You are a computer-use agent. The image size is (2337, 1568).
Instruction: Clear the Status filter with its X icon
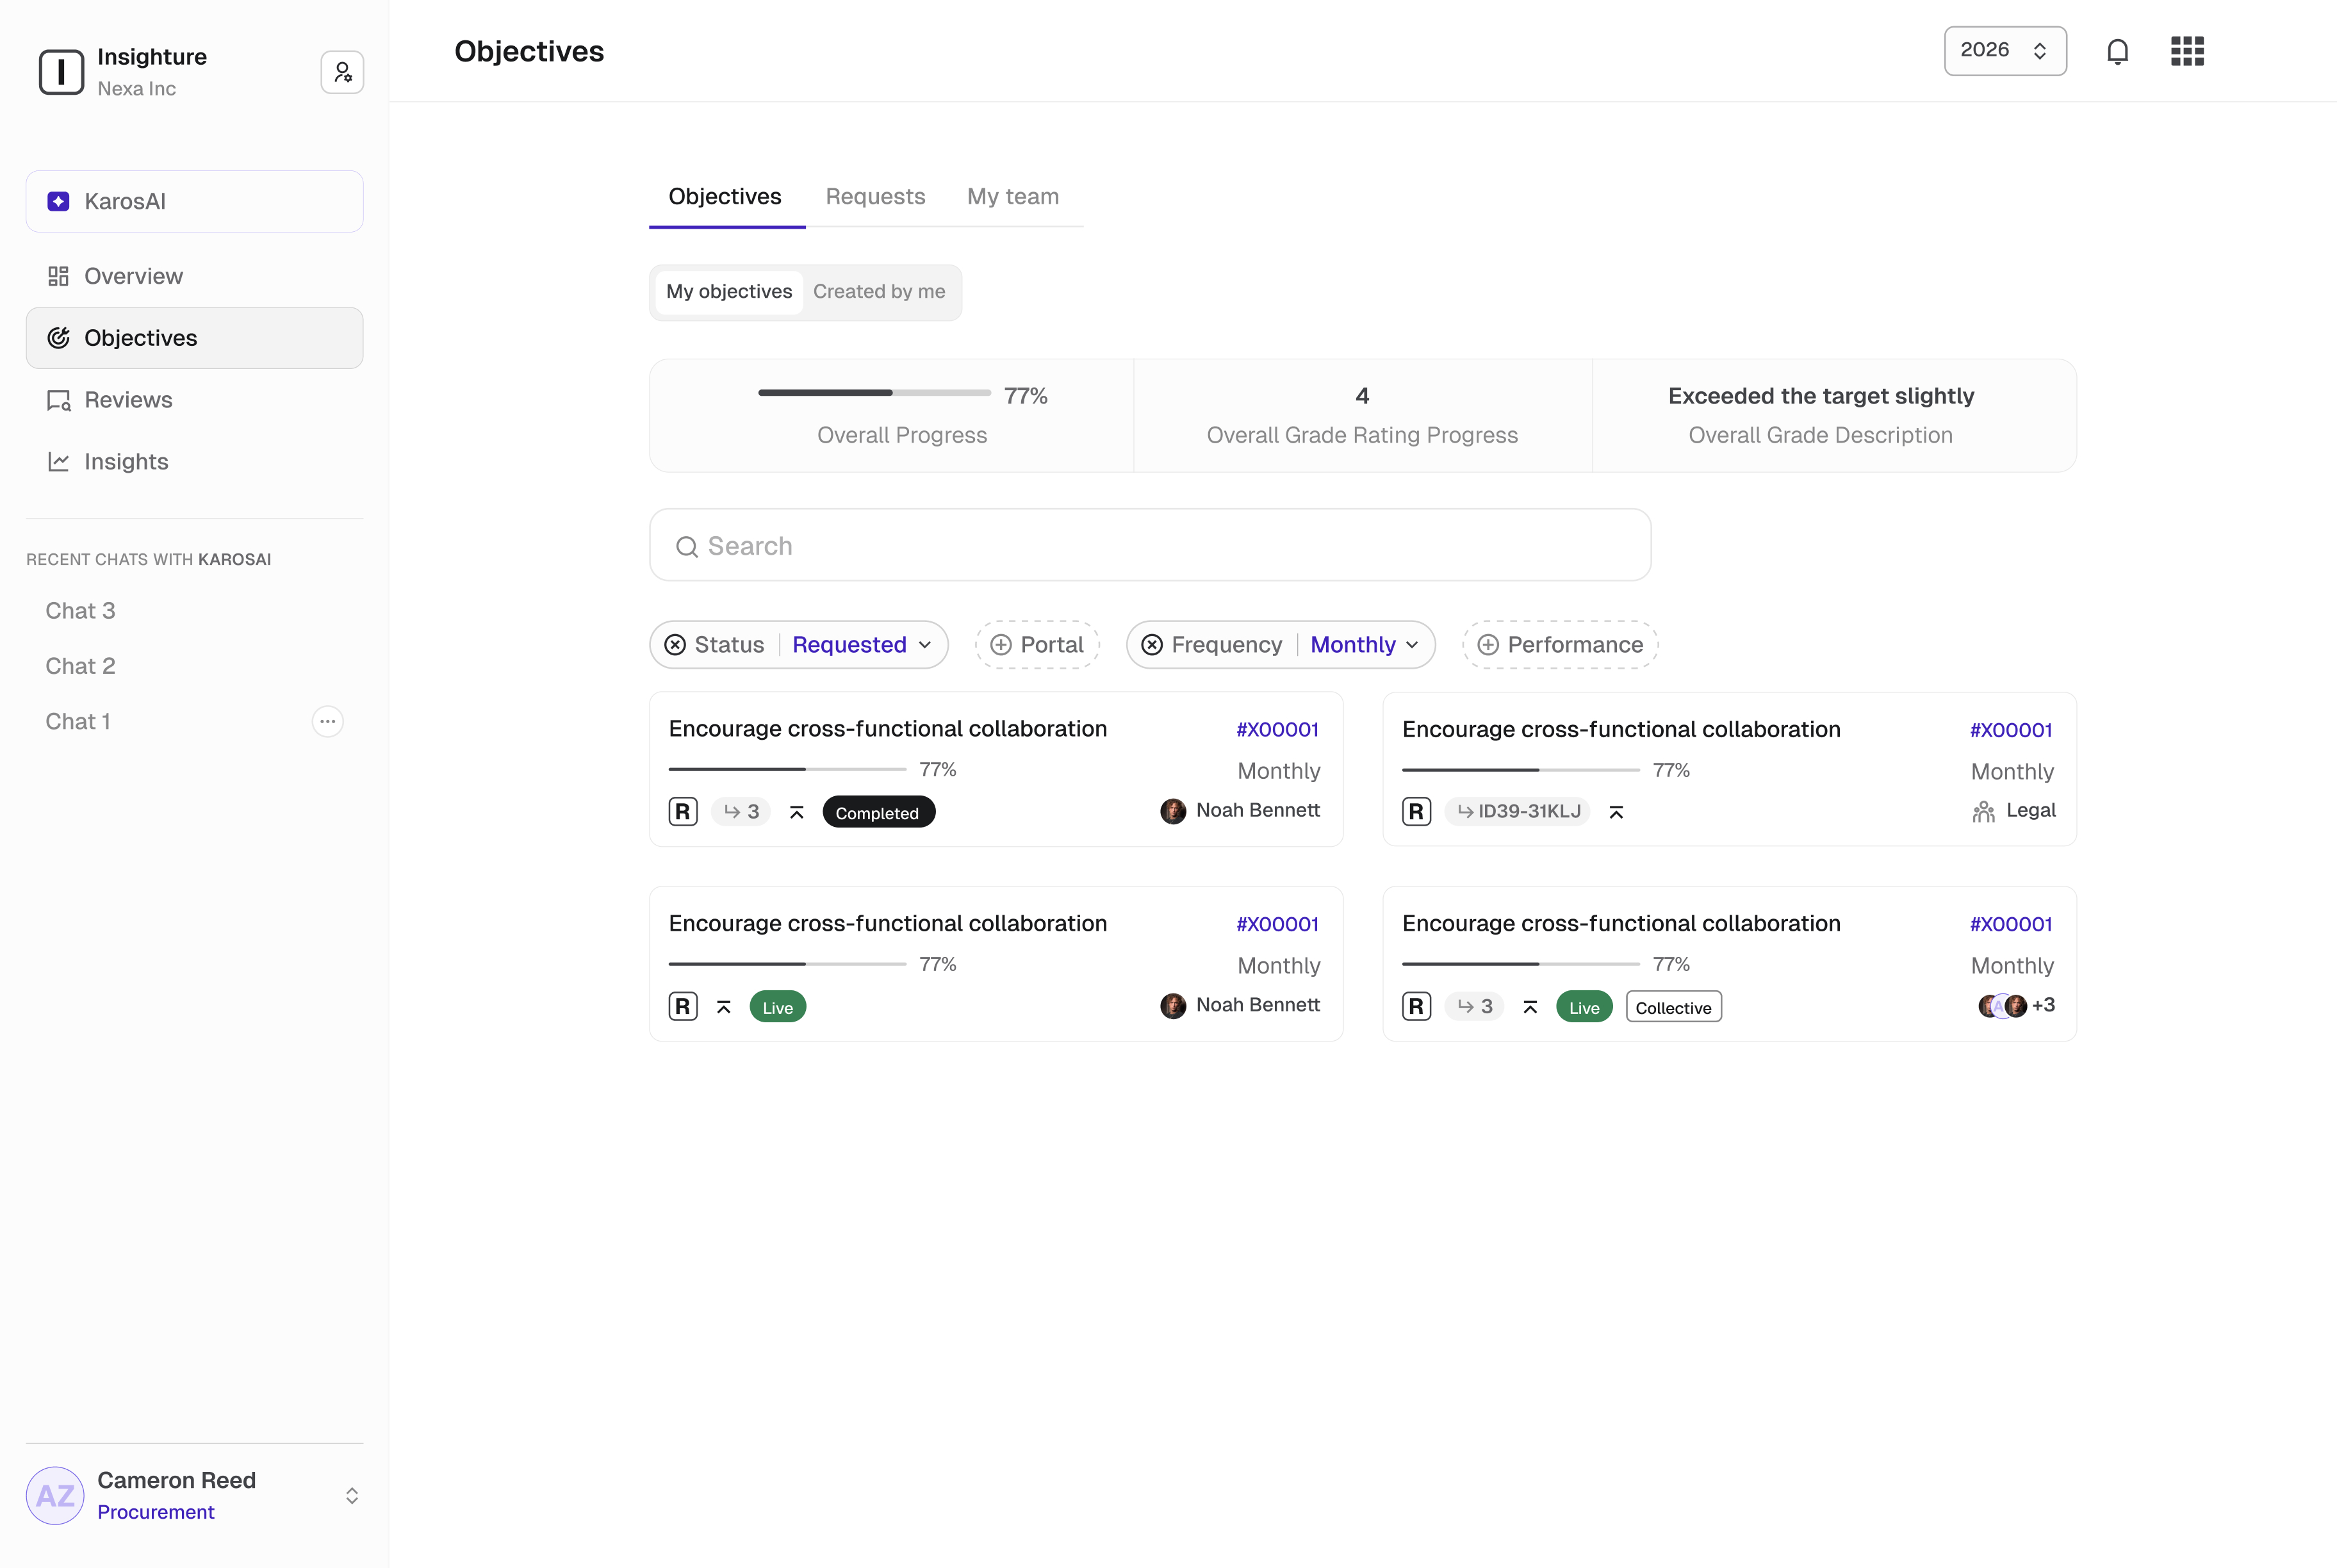675,645
